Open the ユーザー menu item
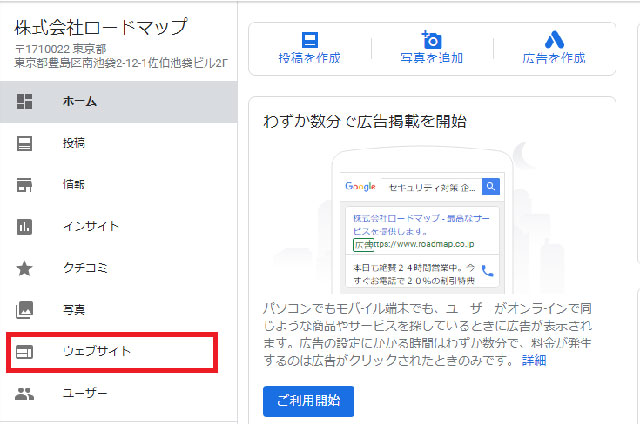Viewport: 644px width, 437px height. point(119,394)
